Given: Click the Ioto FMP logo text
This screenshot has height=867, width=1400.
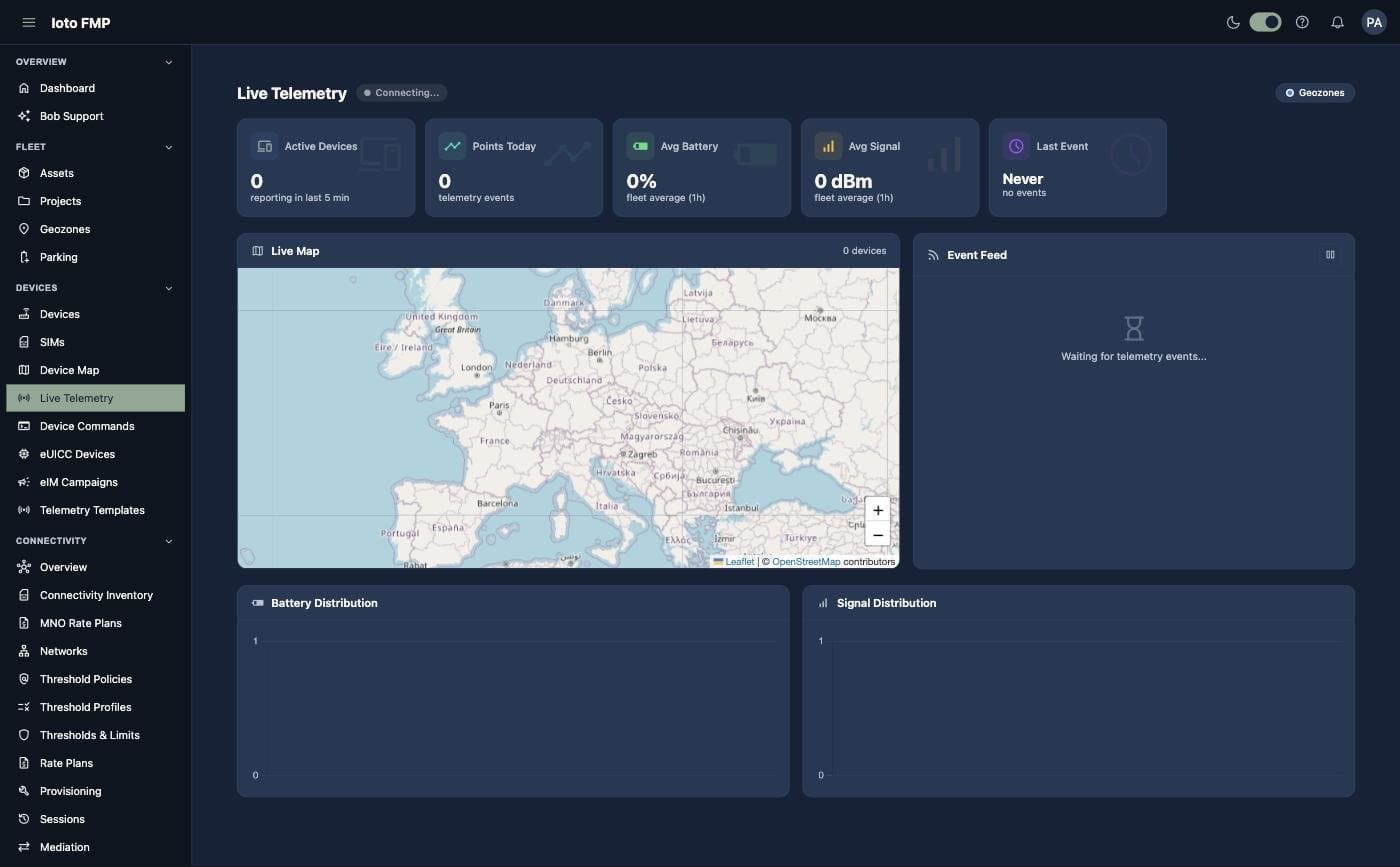Looking at the screenshot, I should pyautogui.click(x=81, y=22).
